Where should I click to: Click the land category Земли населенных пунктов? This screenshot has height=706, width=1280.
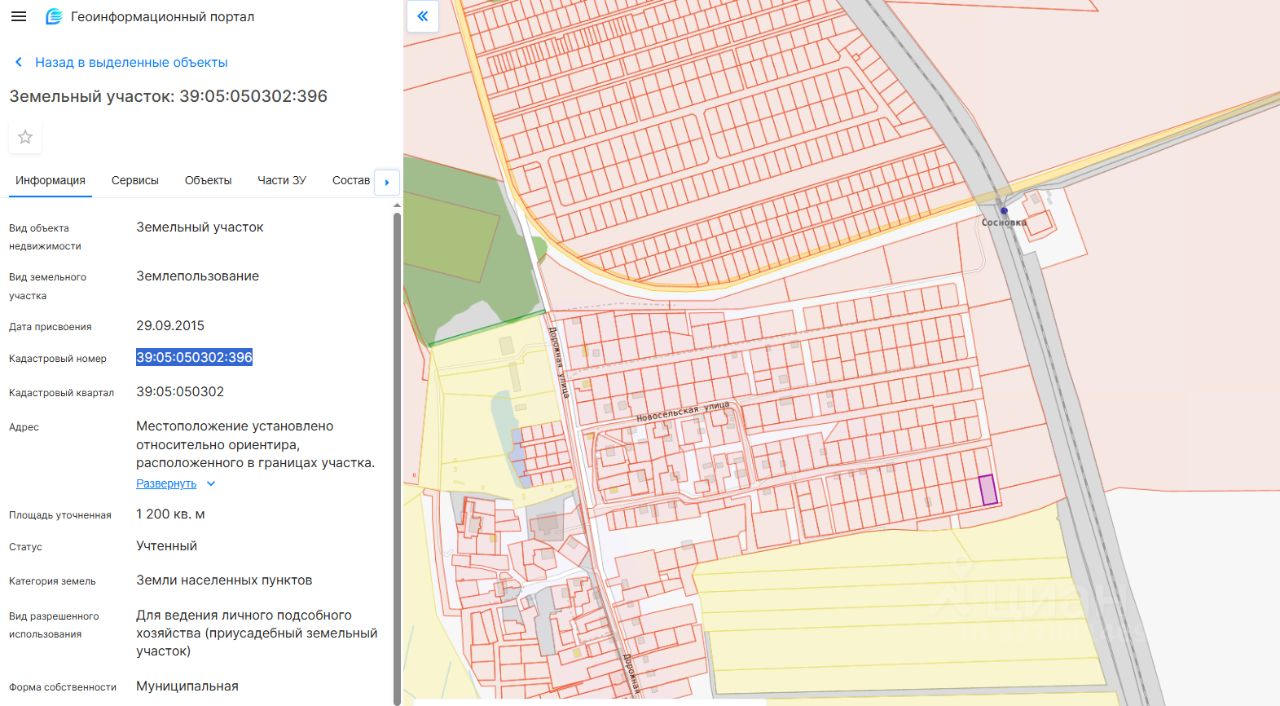click(224, 580)
